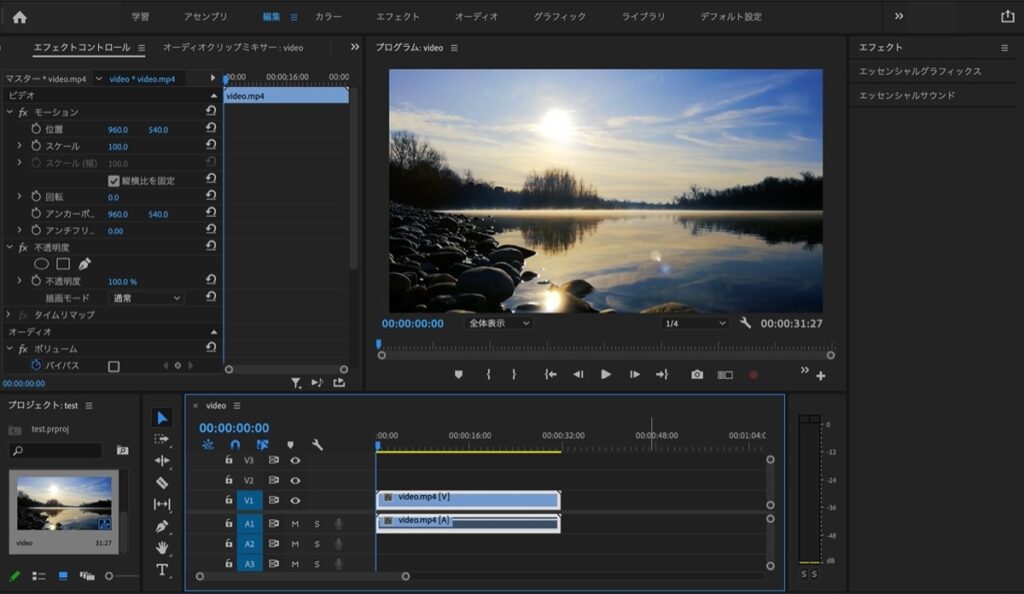Open the 学習 workspace
This screenshot has width=1024, height=594.
pyautogui.click(x=140, y=16)
